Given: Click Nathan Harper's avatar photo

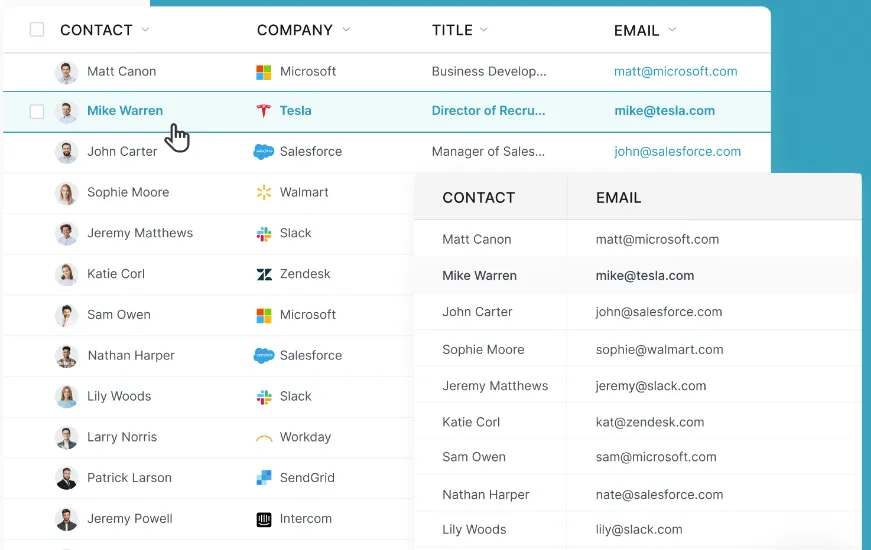Looking at the screenshot, I should [x=66, y=356].
